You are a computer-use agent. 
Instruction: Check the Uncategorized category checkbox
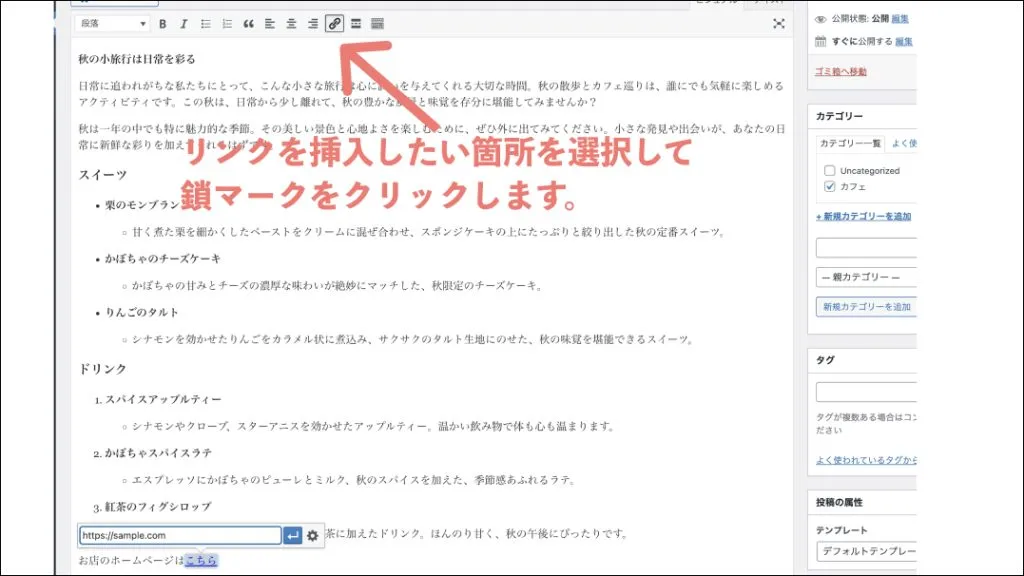pyautogui.click(x=829, y=170)
